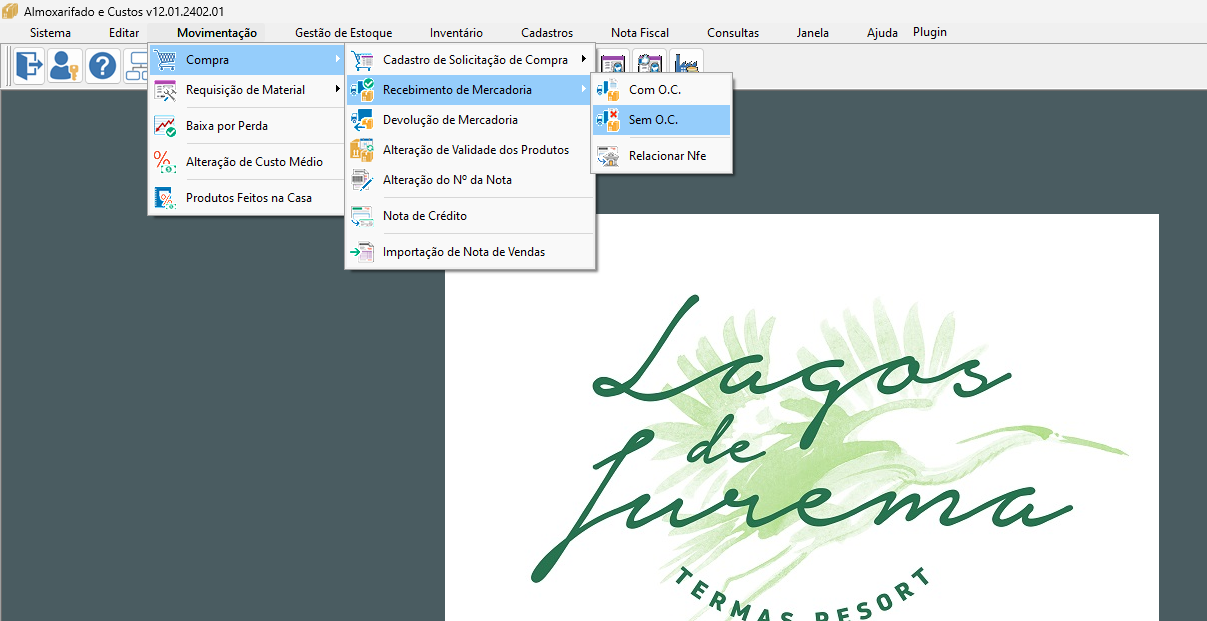Click the flowchart diagram toolbar icon

(137, 66)
